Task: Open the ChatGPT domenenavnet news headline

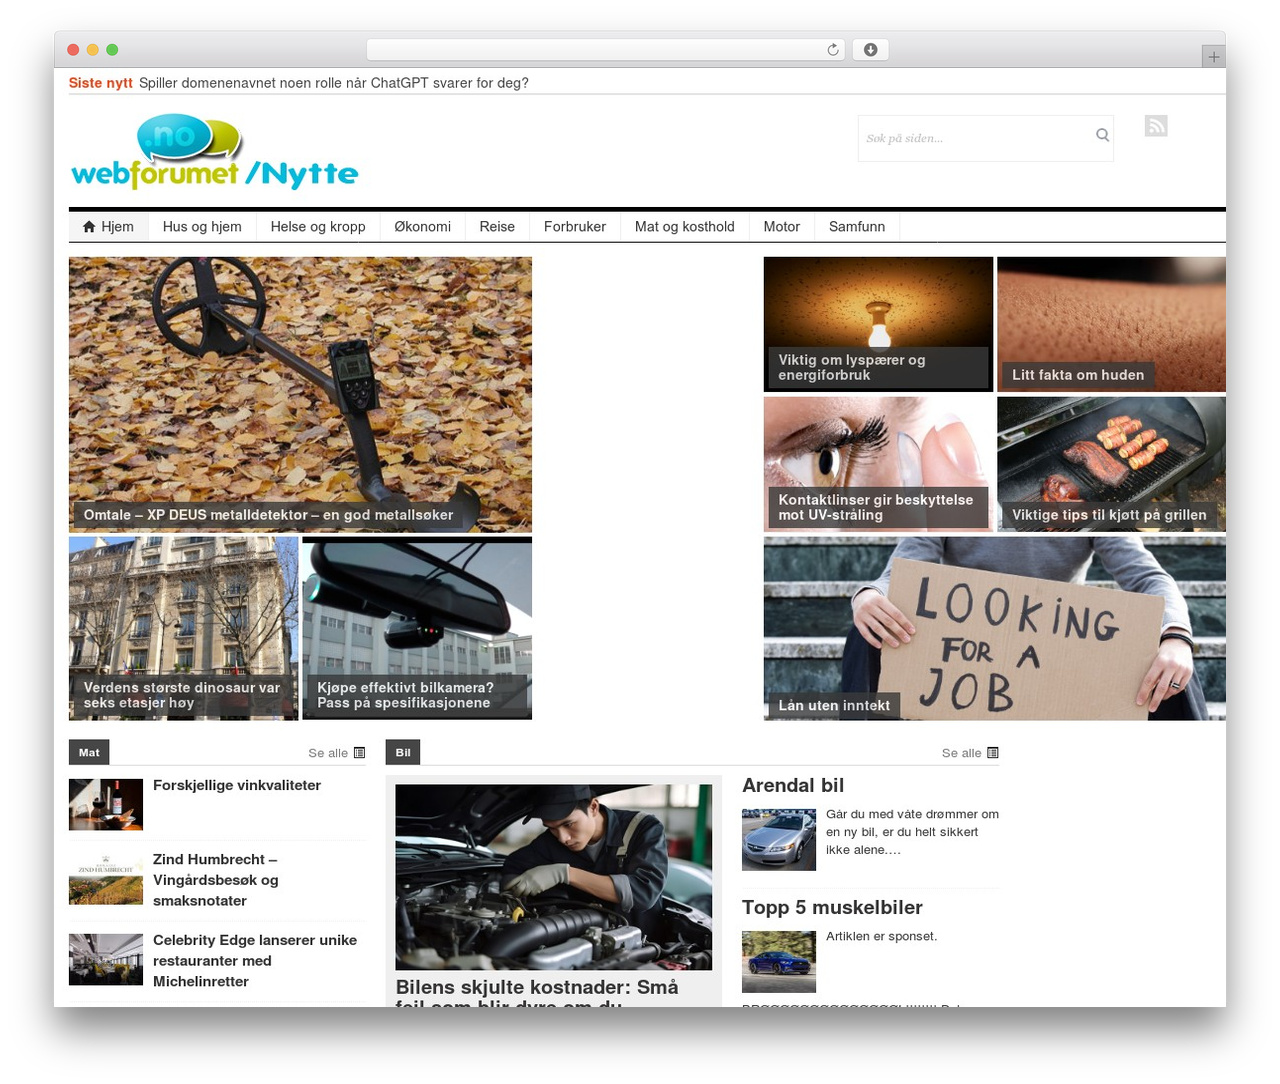Action: (334, 83)
